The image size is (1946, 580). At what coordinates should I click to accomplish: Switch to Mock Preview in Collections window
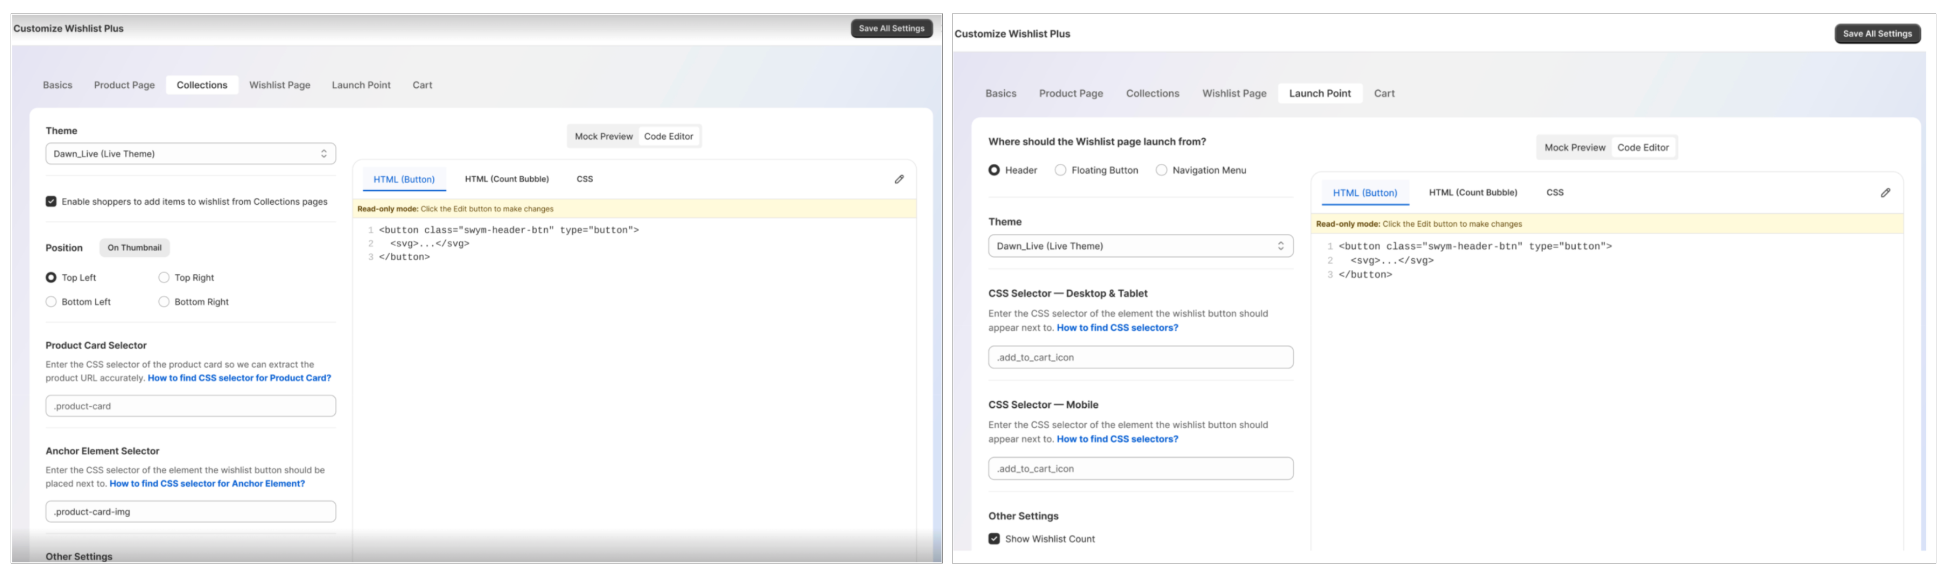(603, 136)
